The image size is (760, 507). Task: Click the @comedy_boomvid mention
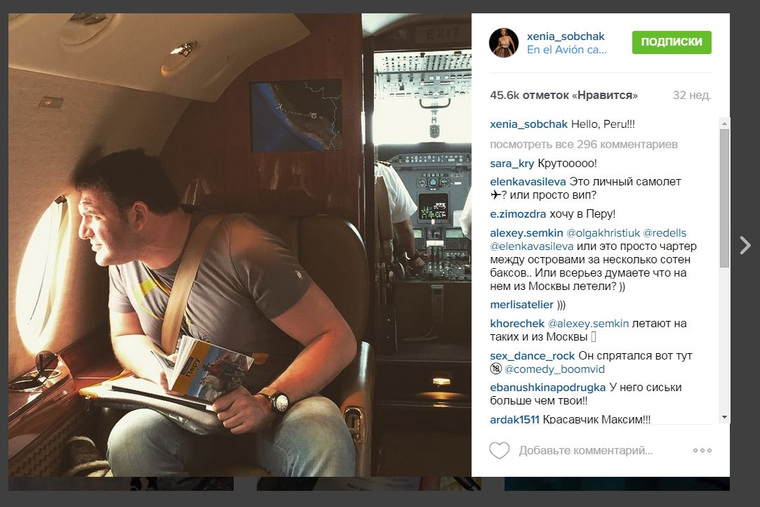click(554, 369)
